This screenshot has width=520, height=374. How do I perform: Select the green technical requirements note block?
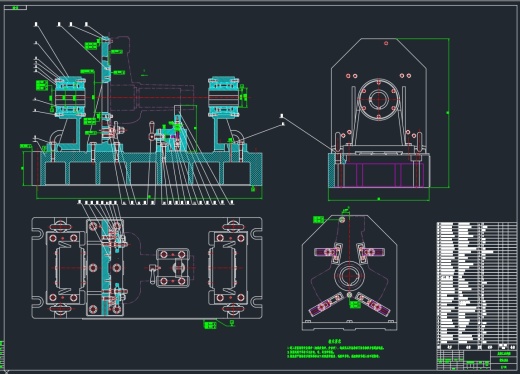click(x=336, y=349)
